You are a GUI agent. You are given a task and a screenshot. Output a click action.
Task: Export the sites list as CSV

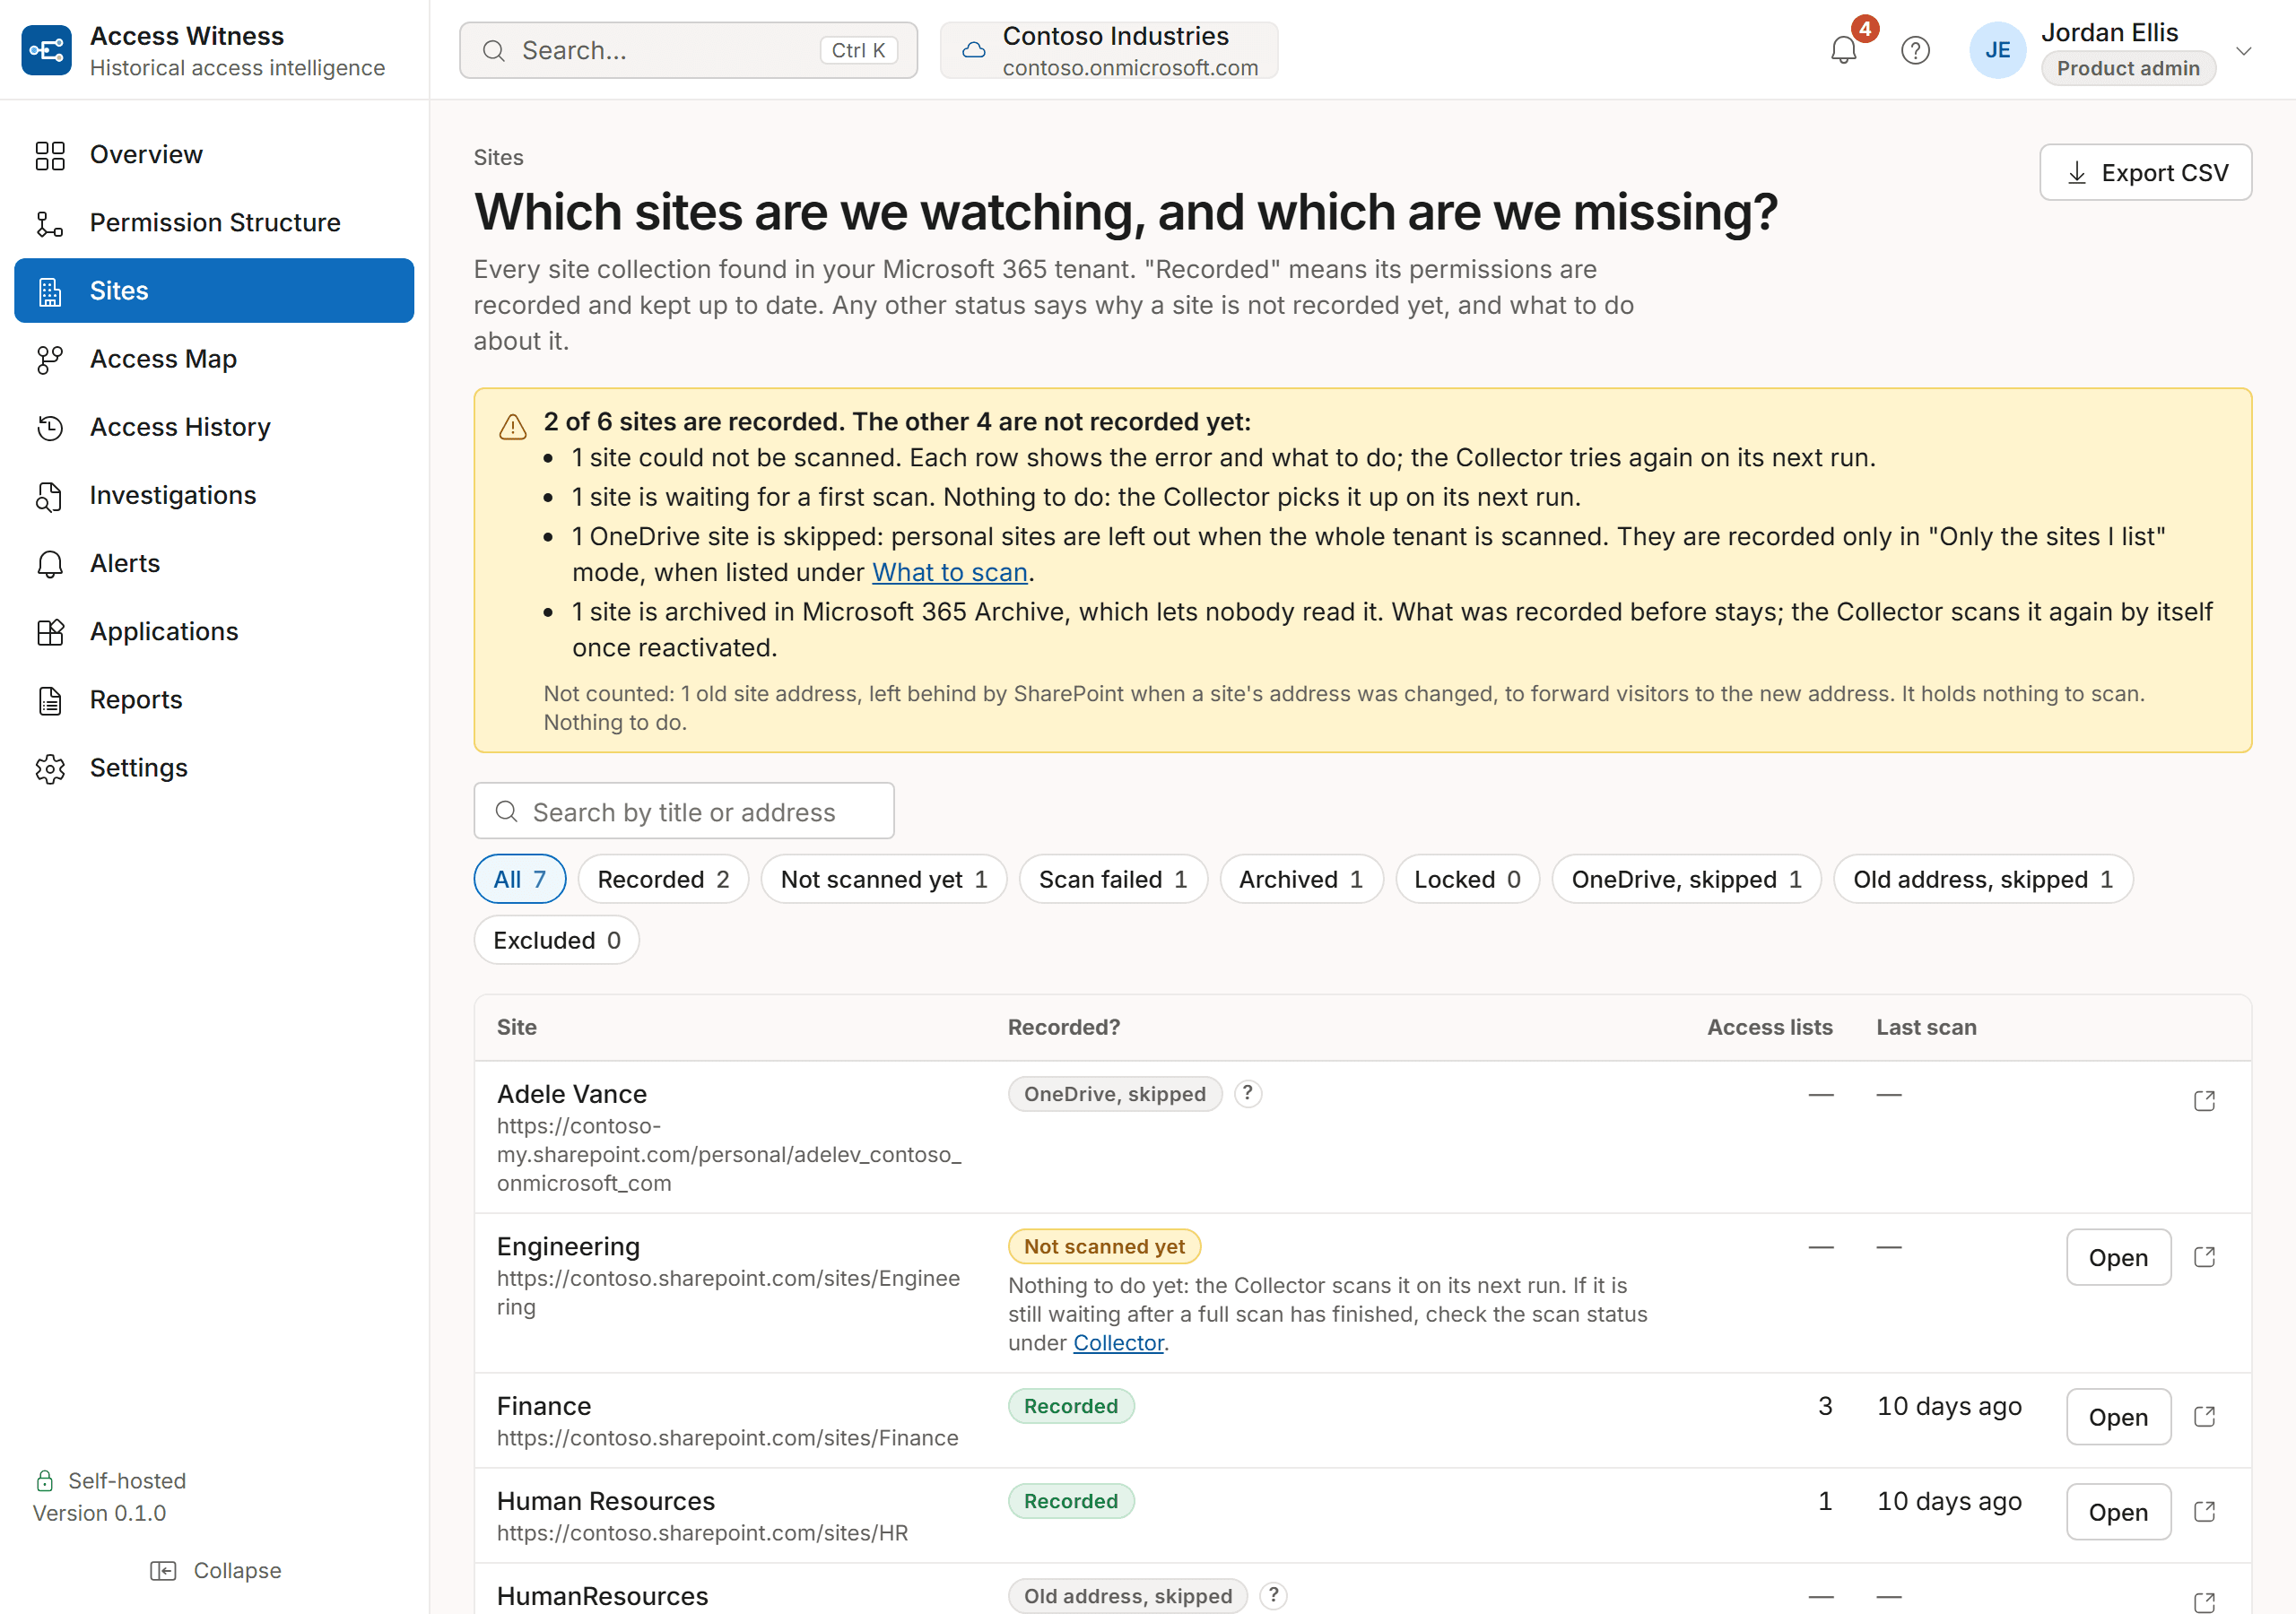click(x=2145, y=172)
